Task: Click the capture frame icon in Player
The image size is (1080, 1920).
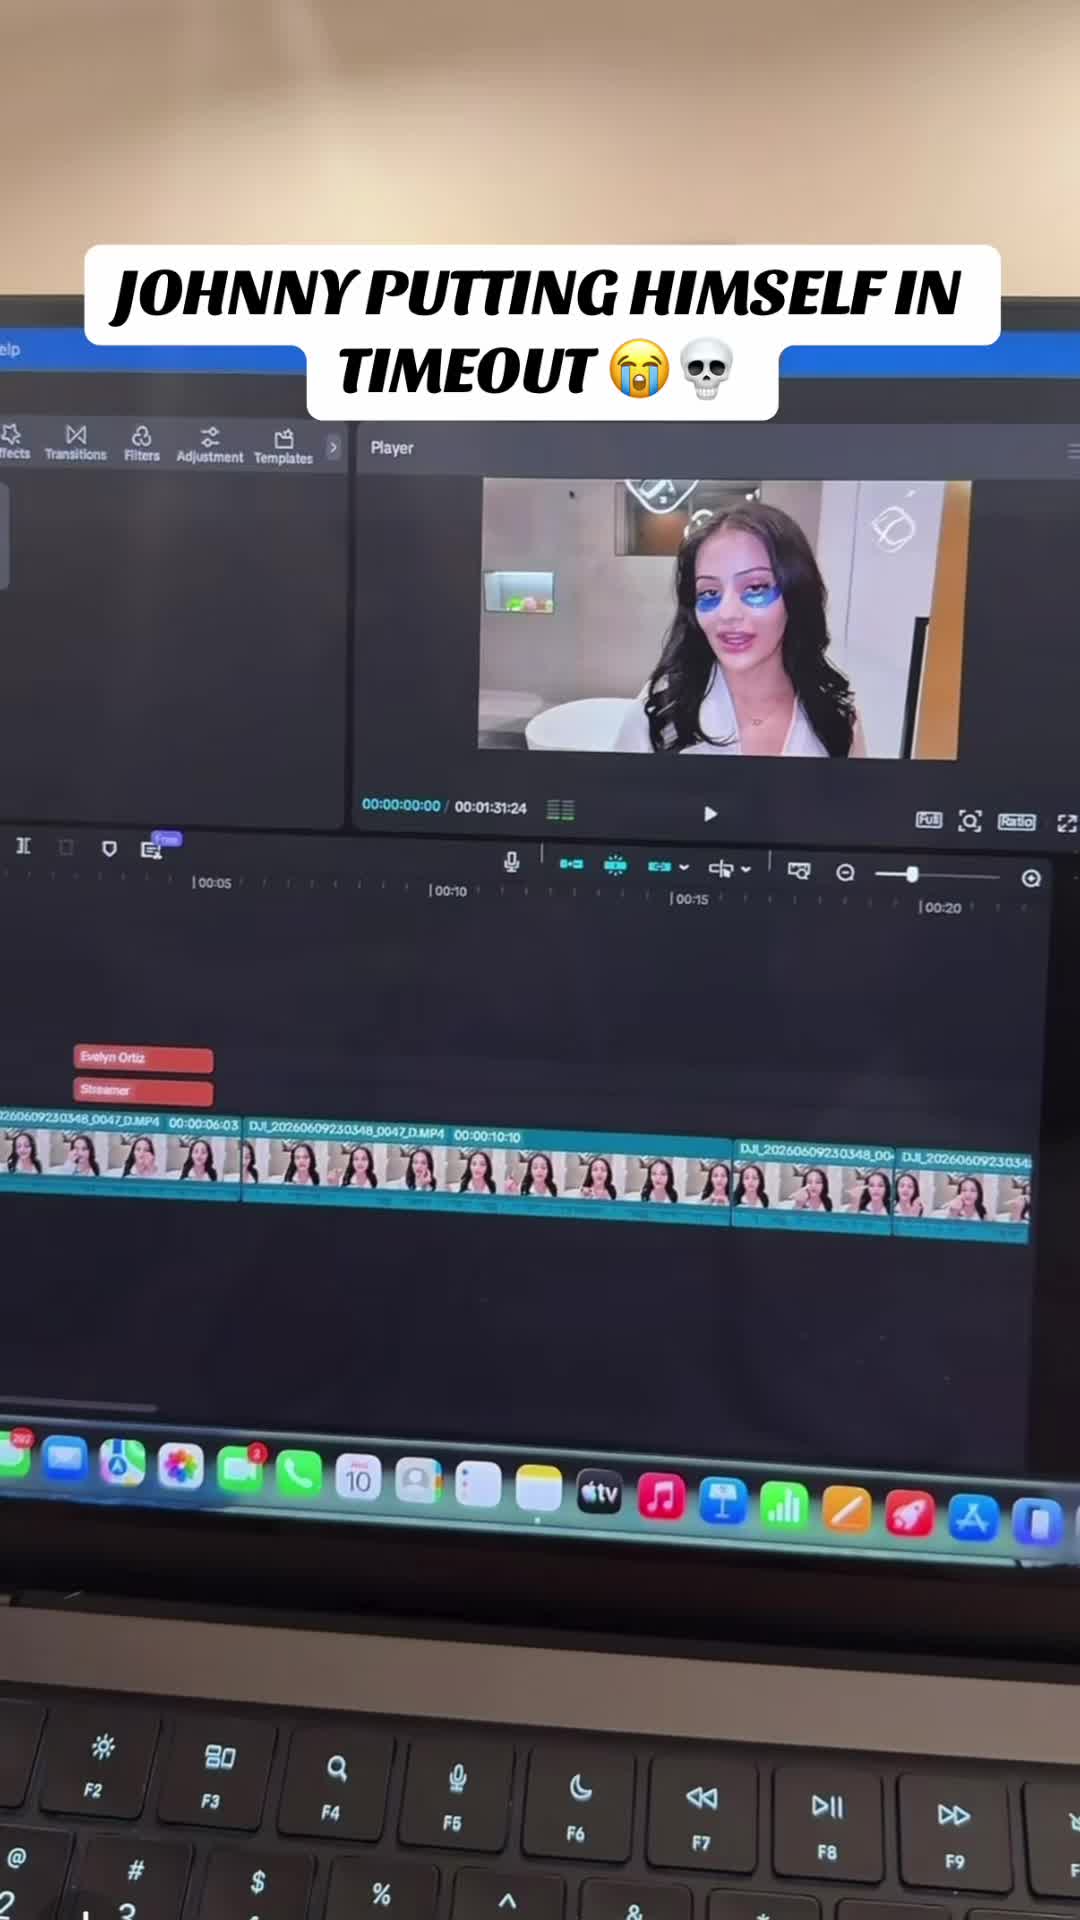Action: (970, 821)
